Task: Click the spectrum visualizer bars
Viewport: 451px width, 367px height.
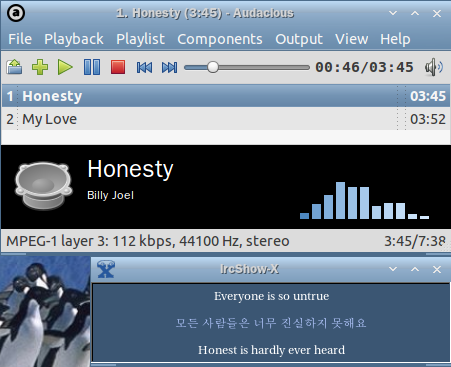Action: pos(364,200)
